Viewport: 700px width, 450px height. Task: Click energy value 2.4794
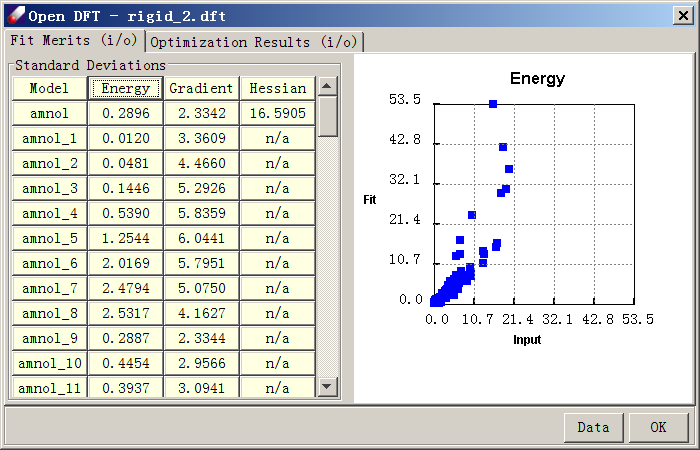point(125,288)
